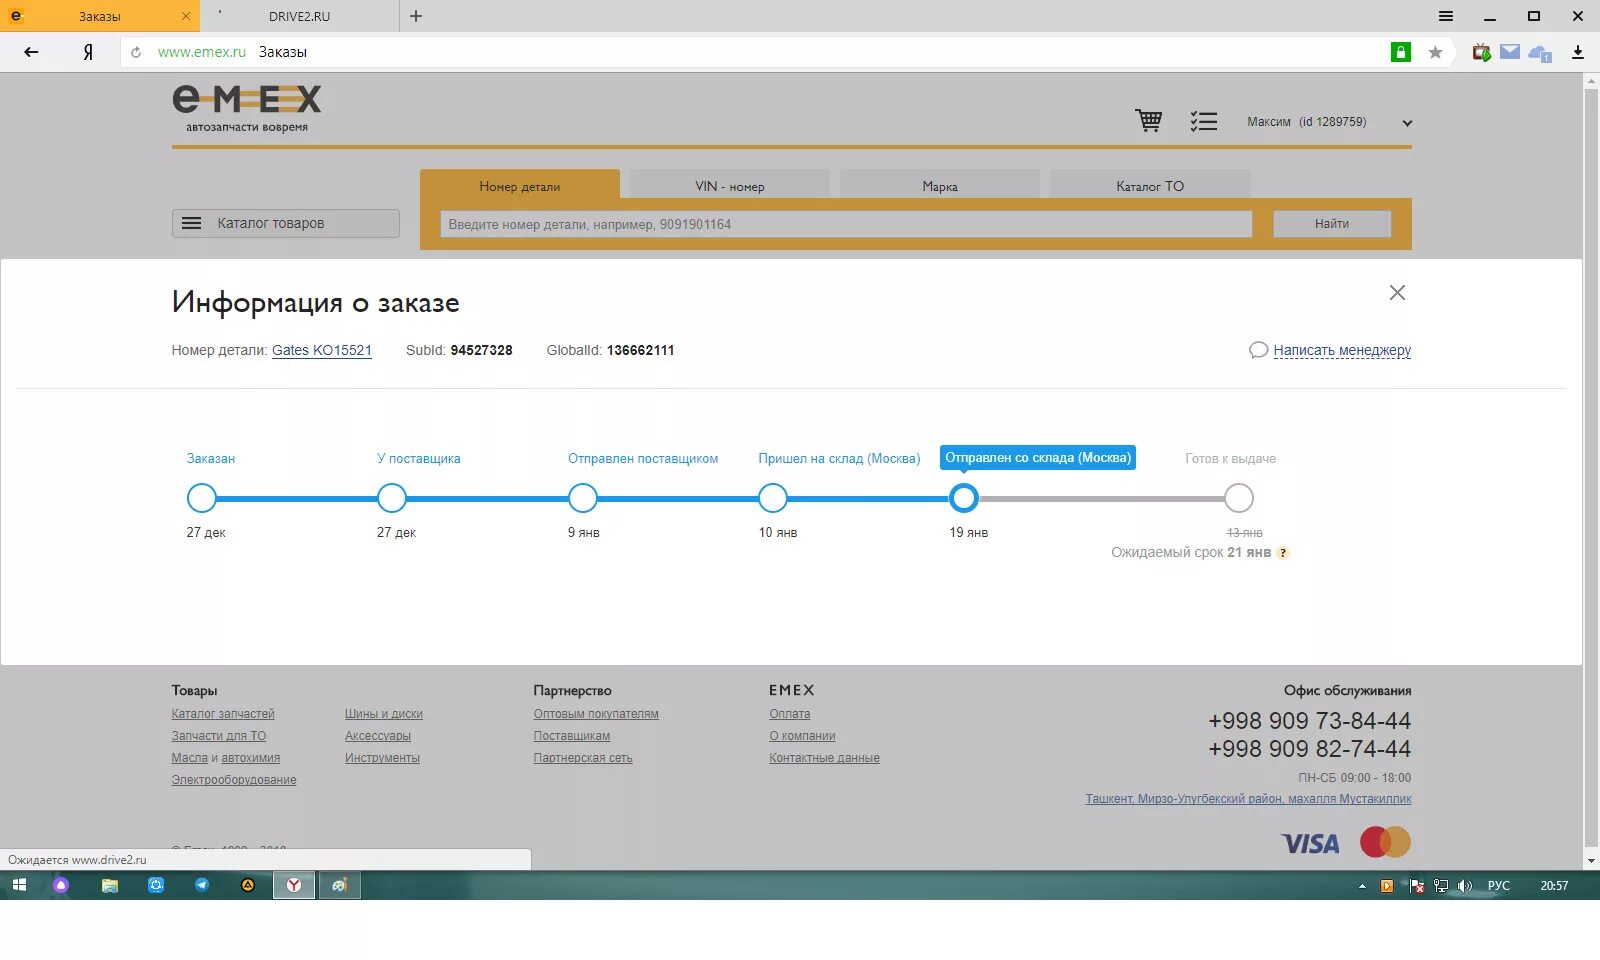Bookmark the page with the star icon
1600x960 pixels.
[1435, 52]
